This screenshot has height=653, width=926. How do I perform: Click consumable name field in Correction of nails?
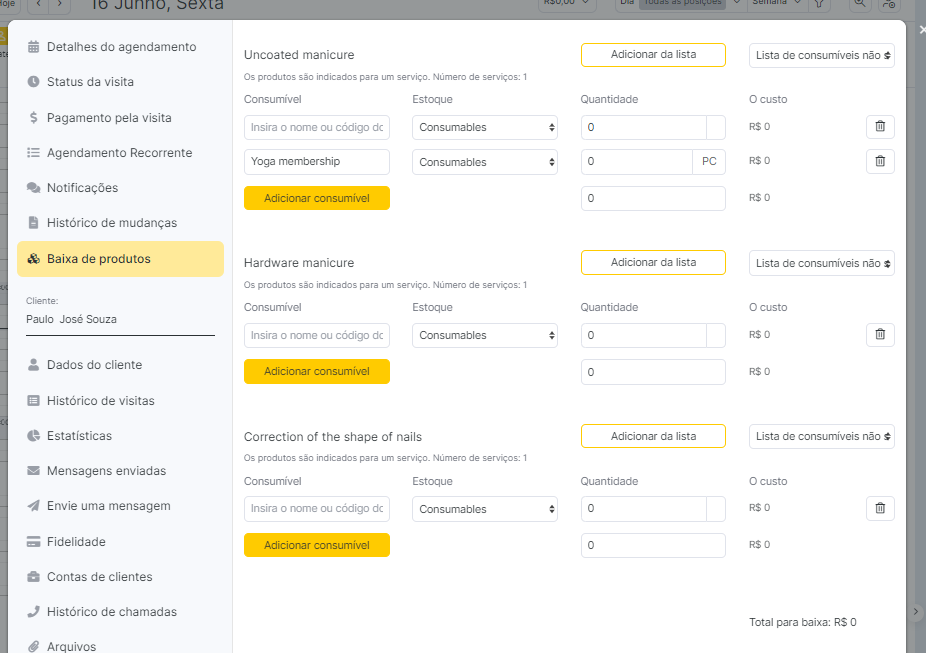[x=316, y=509]
